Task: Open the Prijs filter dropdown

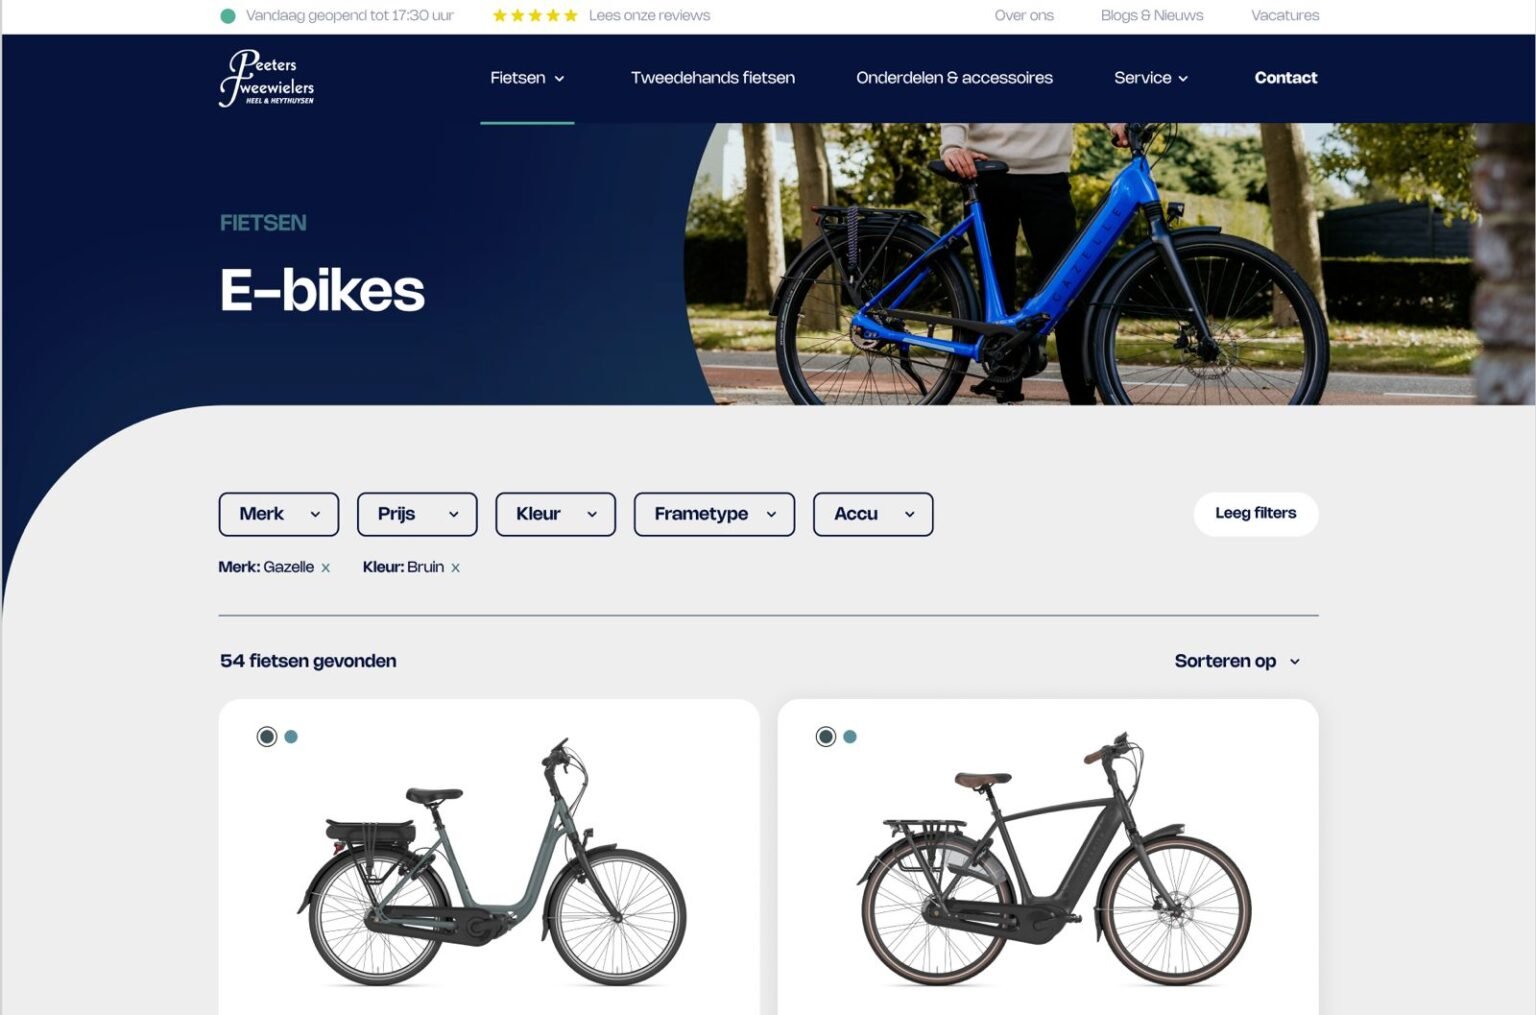Action: (x=417, y=514)
